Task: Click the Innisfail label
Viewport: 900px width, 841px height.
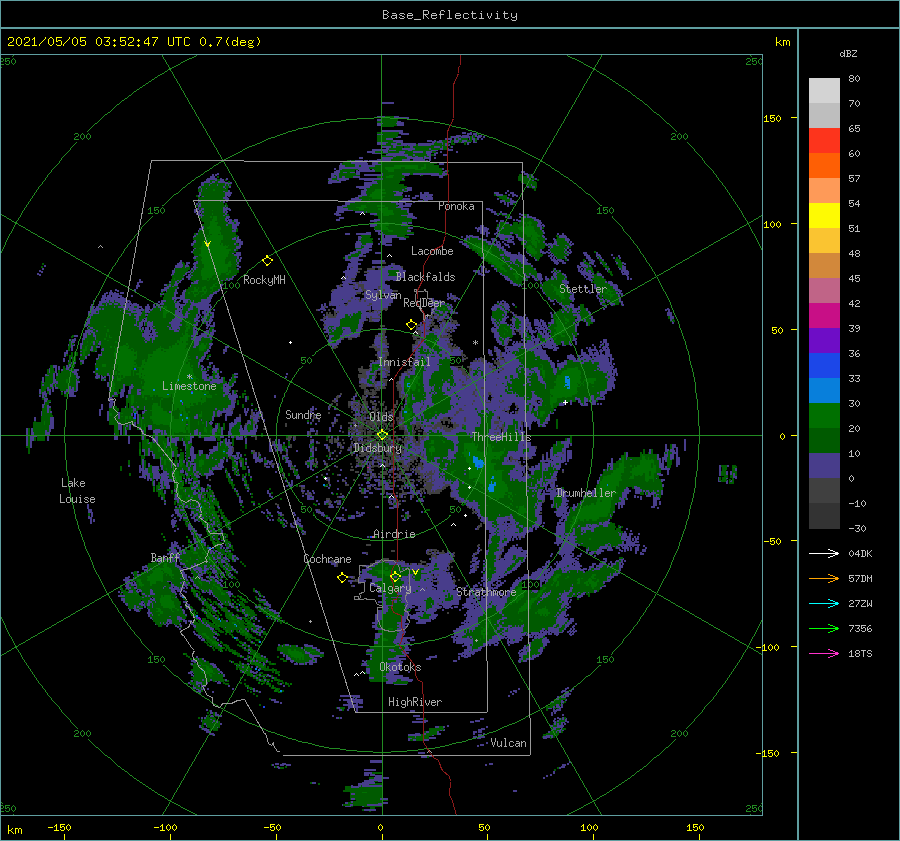Action: tap(404, 362)
